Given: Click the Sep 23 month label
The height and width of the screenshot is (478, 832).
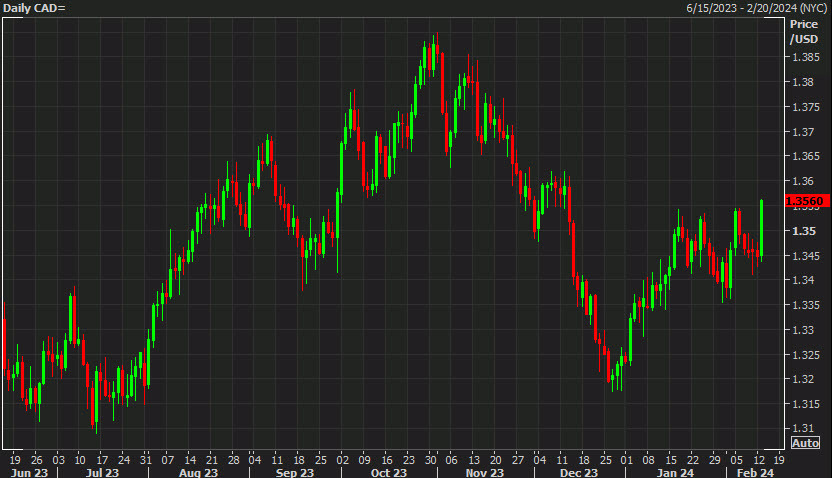Looking at the screenshot, I should click(294, 472).
